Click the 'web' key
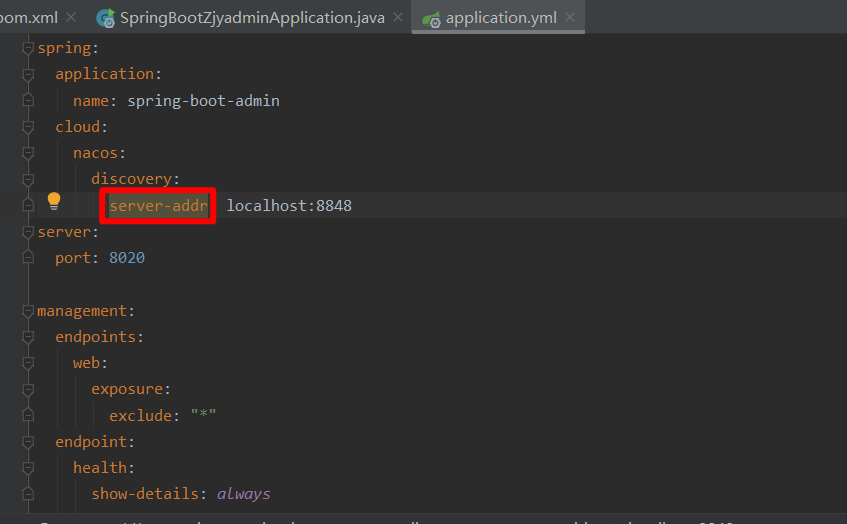 86,363
